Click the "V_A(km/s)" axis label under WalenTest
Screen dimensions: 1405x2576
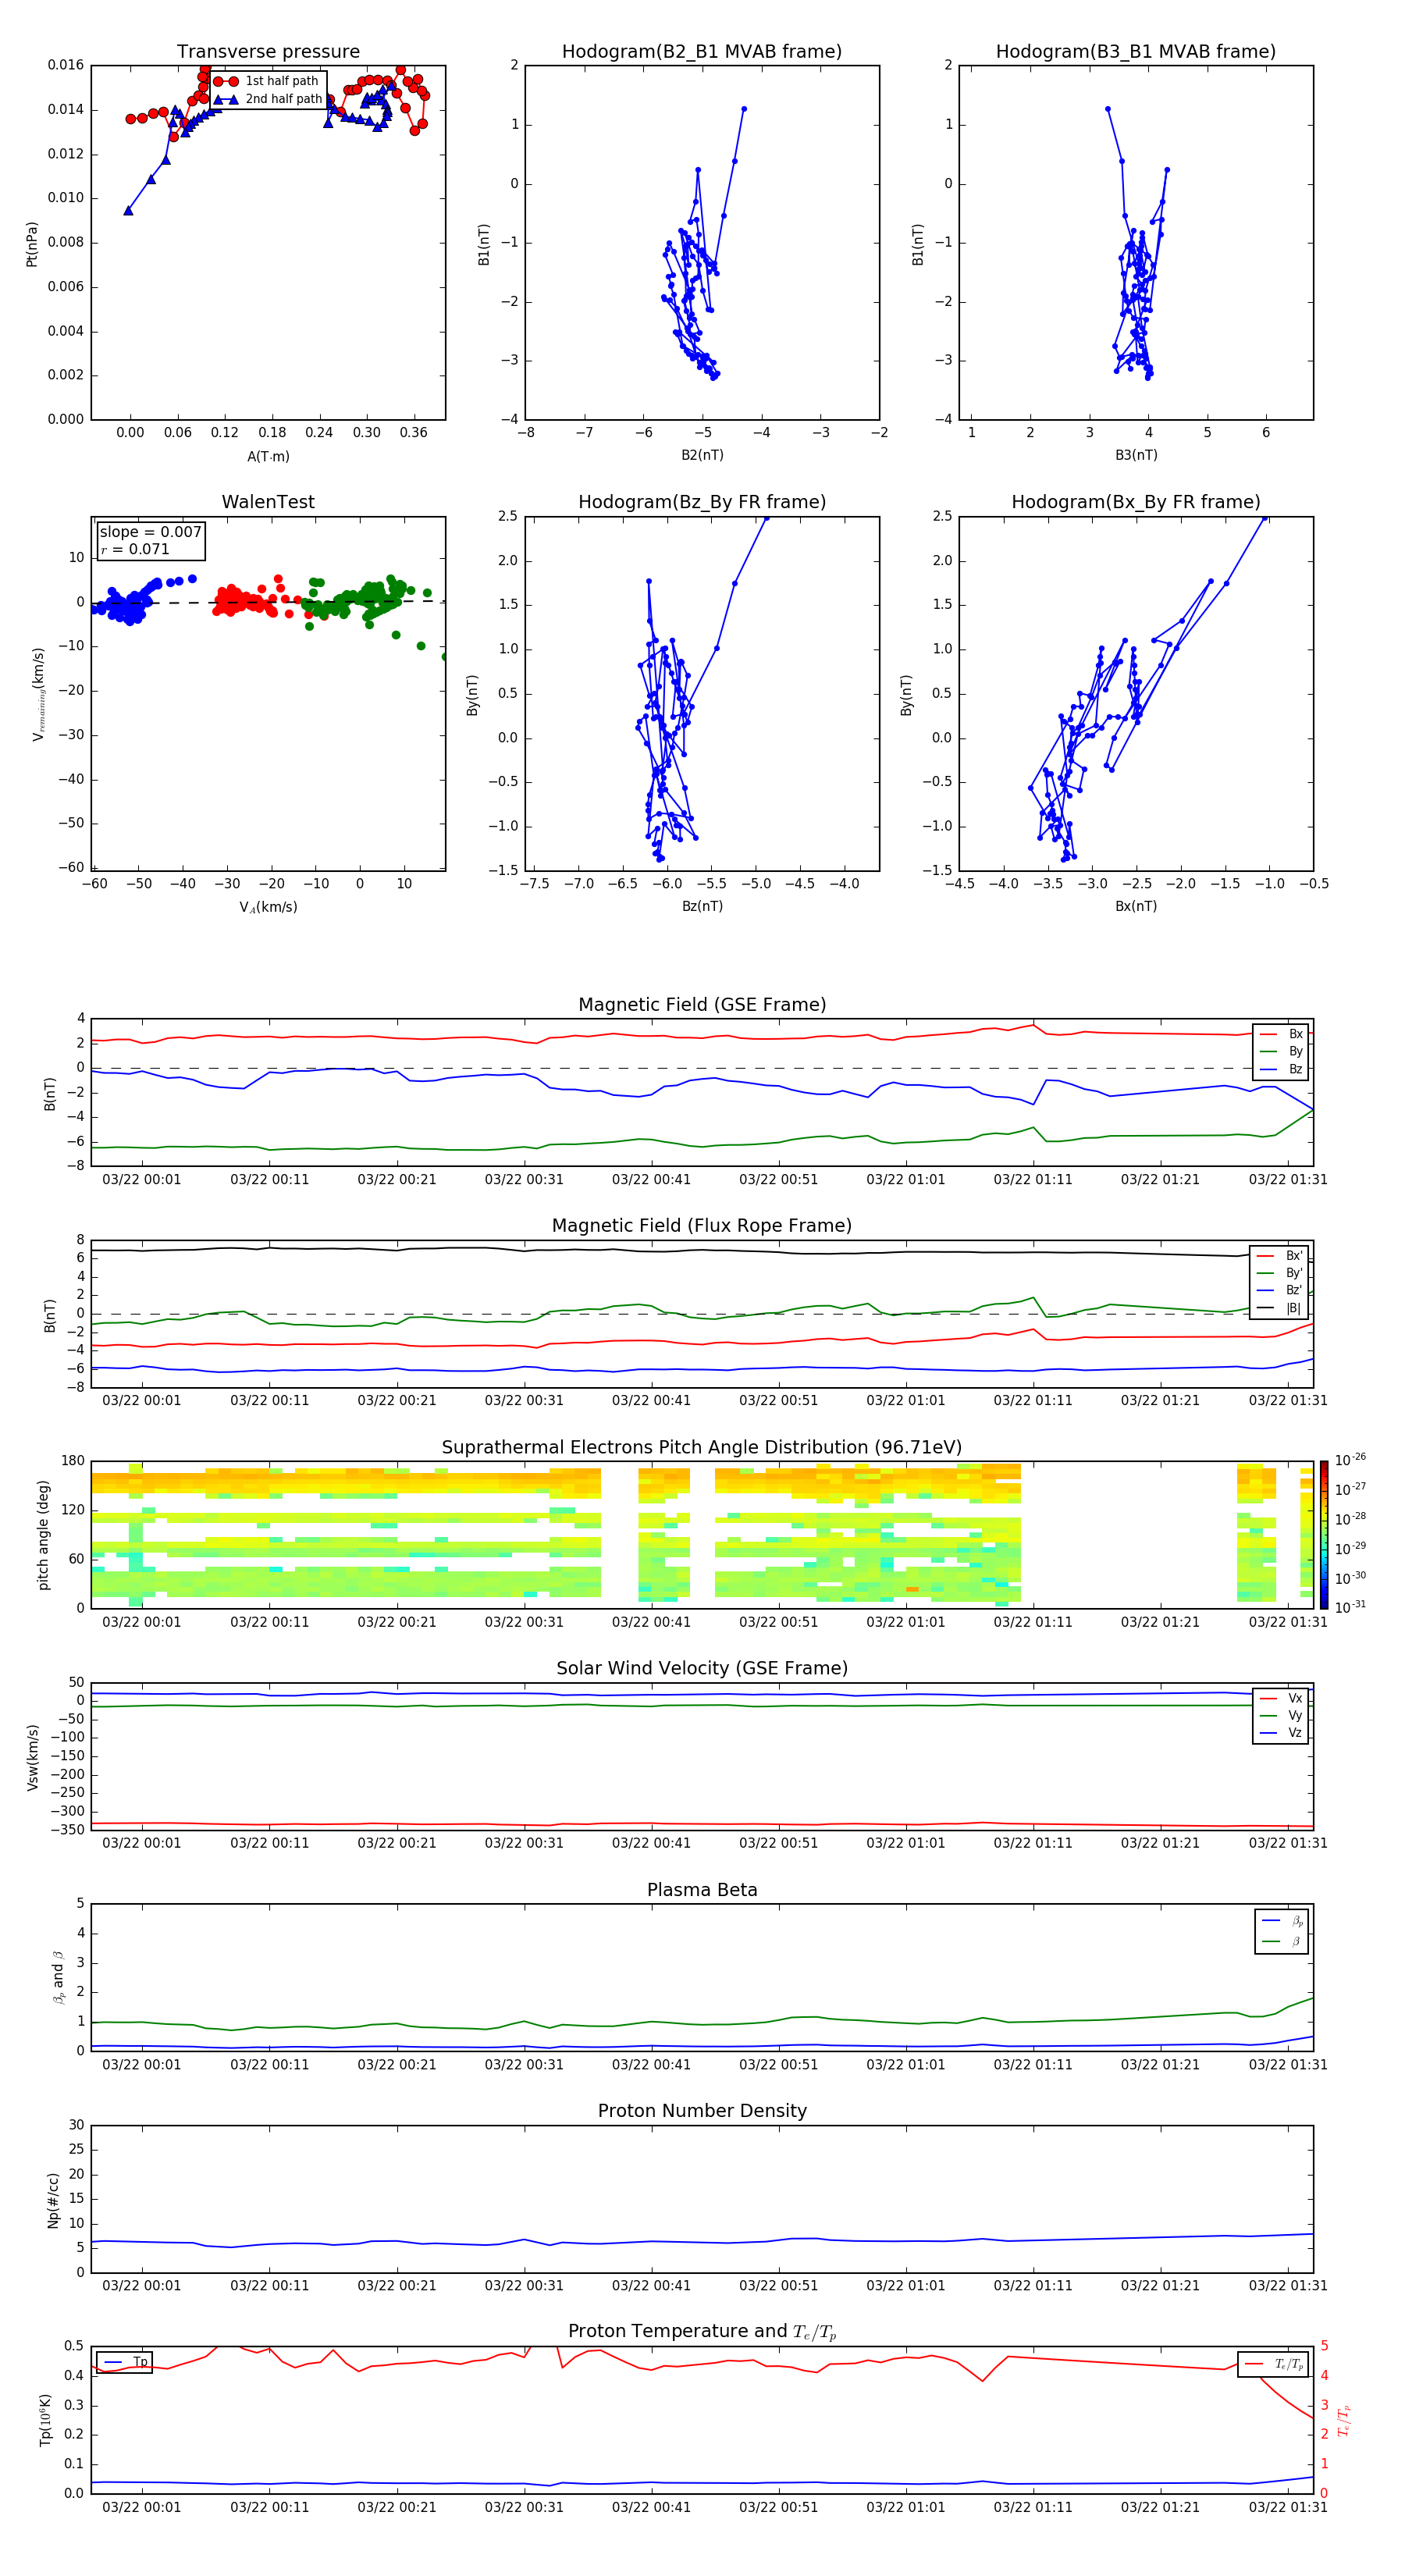point(268,907)
